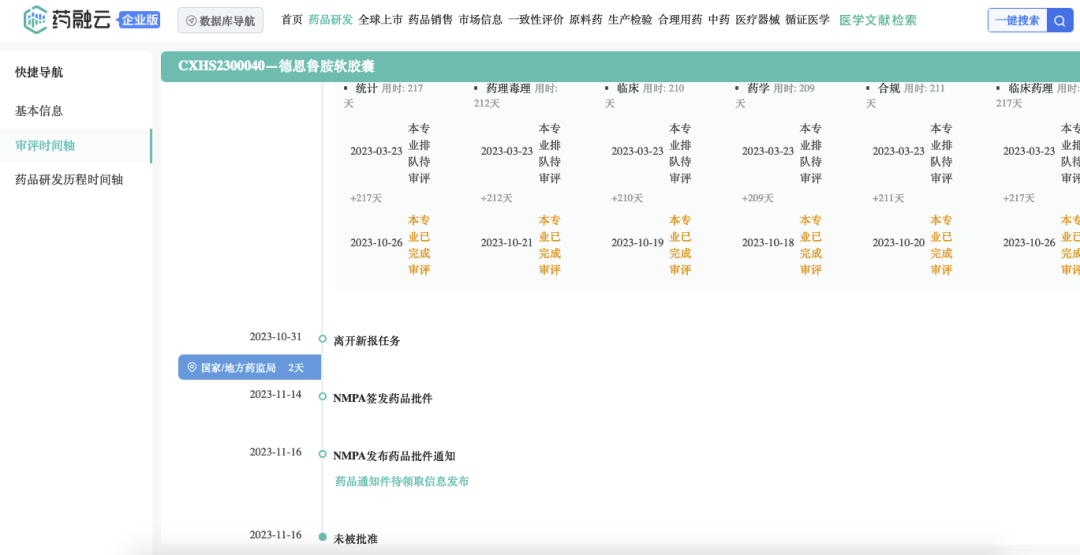Image resolution: width=1080 pixels, height=555 pixels.
Task: Click the 药品通知件待领取信息发布 link
Action: click(401, 482)
